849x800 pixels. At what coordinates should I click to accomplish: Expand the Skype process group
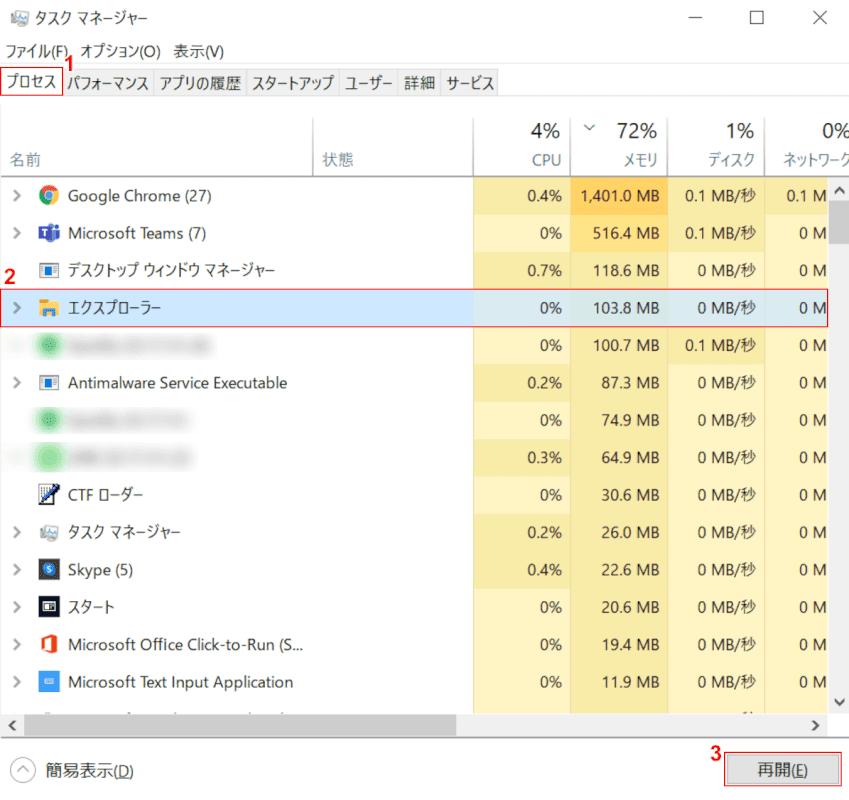click(x=17, y=569)
